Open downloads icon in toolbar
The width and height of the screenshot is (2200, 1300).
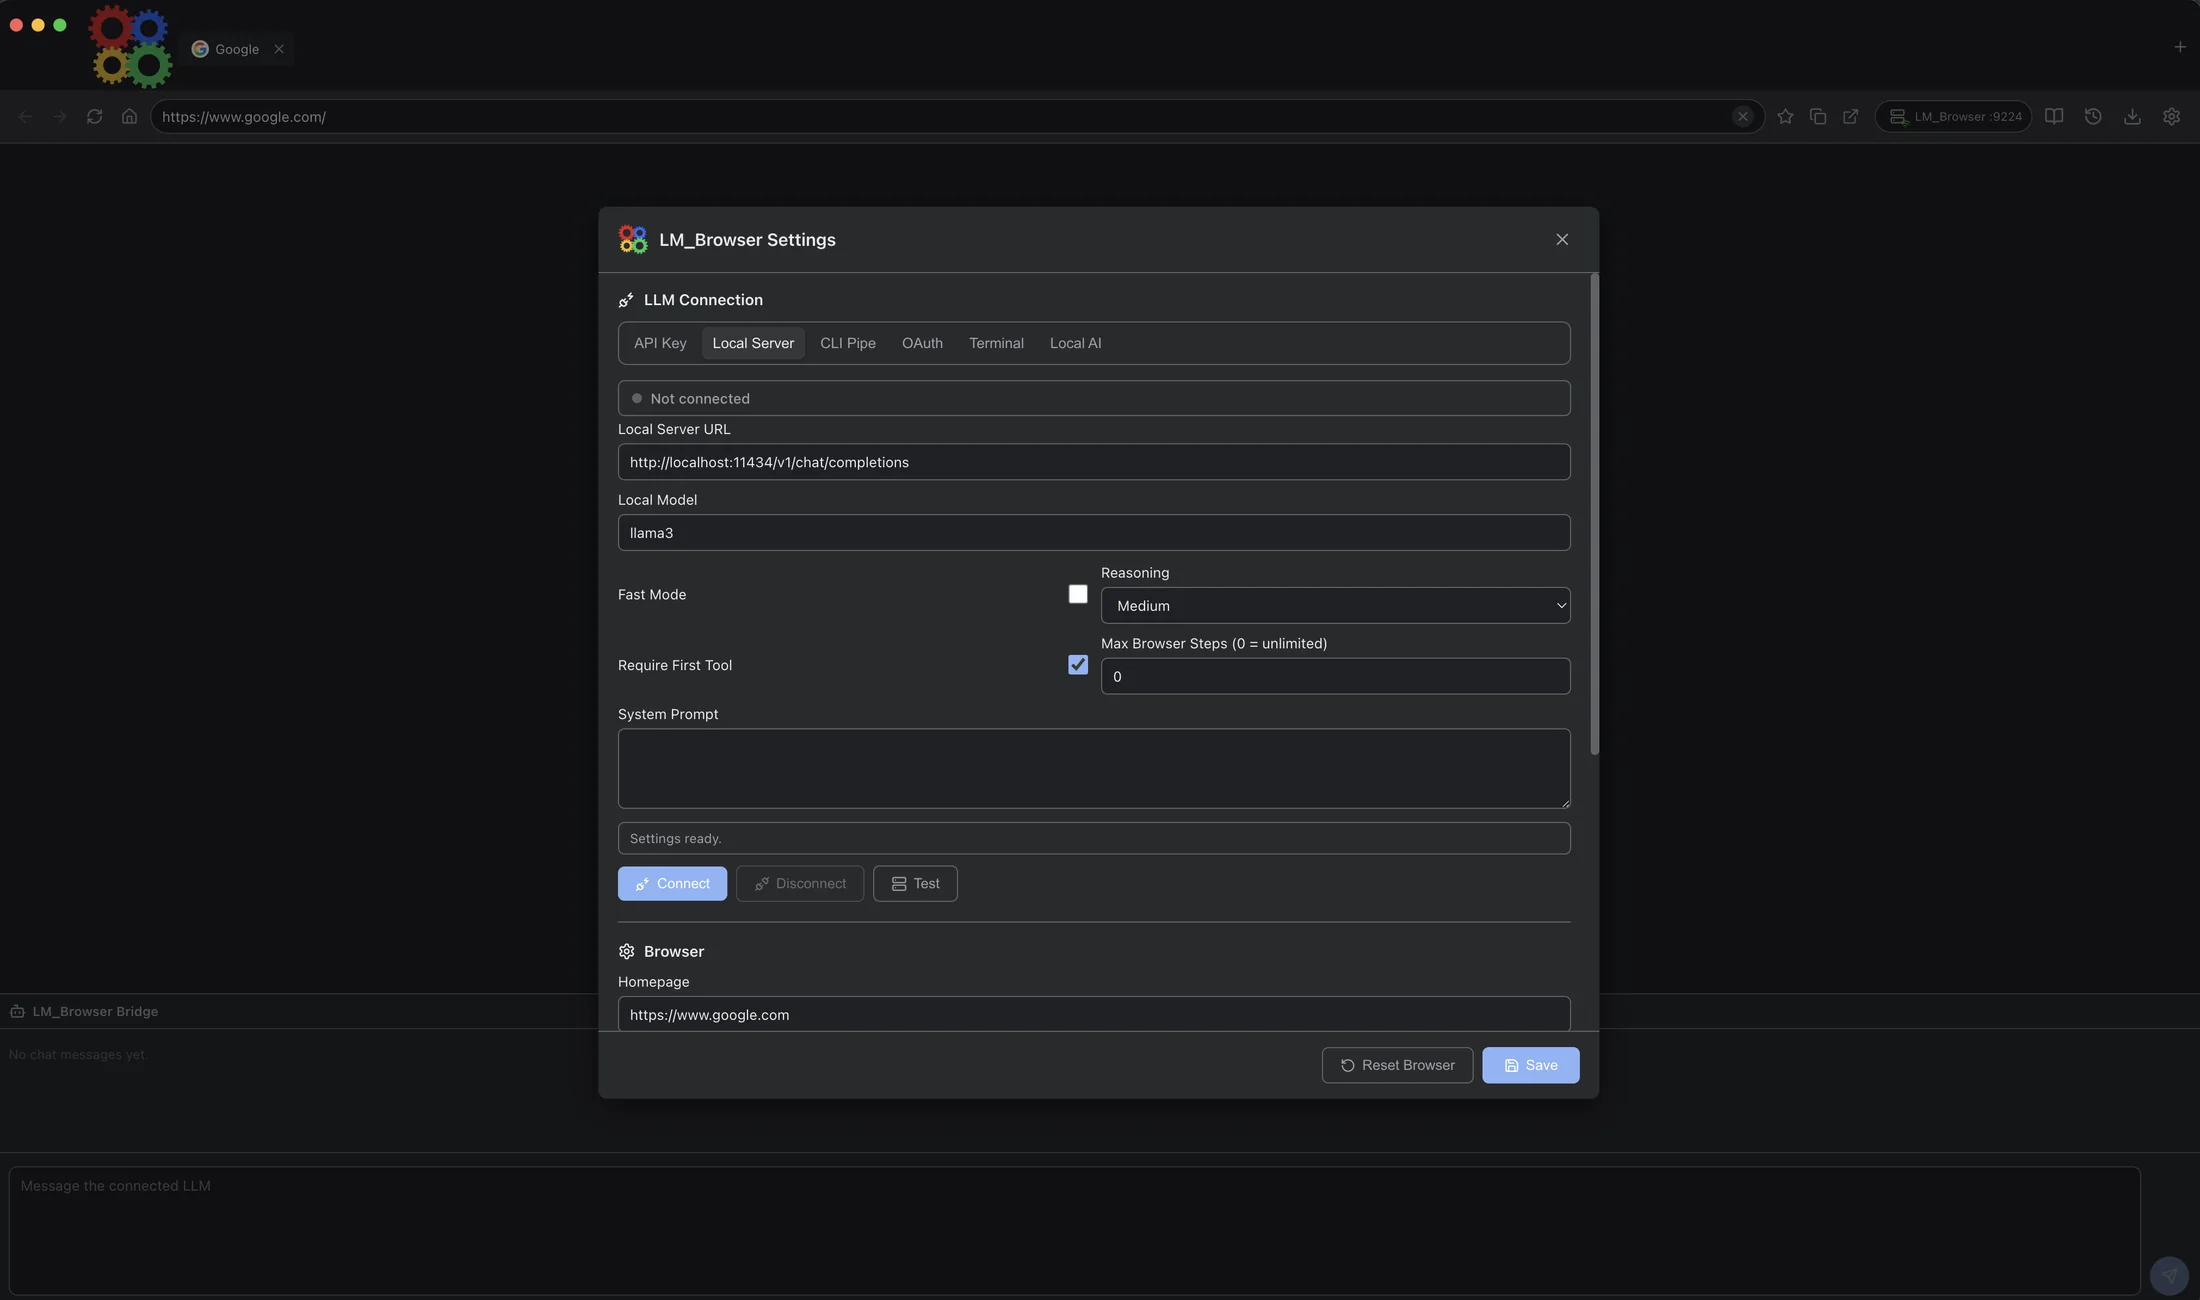pyautogui.click(x=2132, y=117)
